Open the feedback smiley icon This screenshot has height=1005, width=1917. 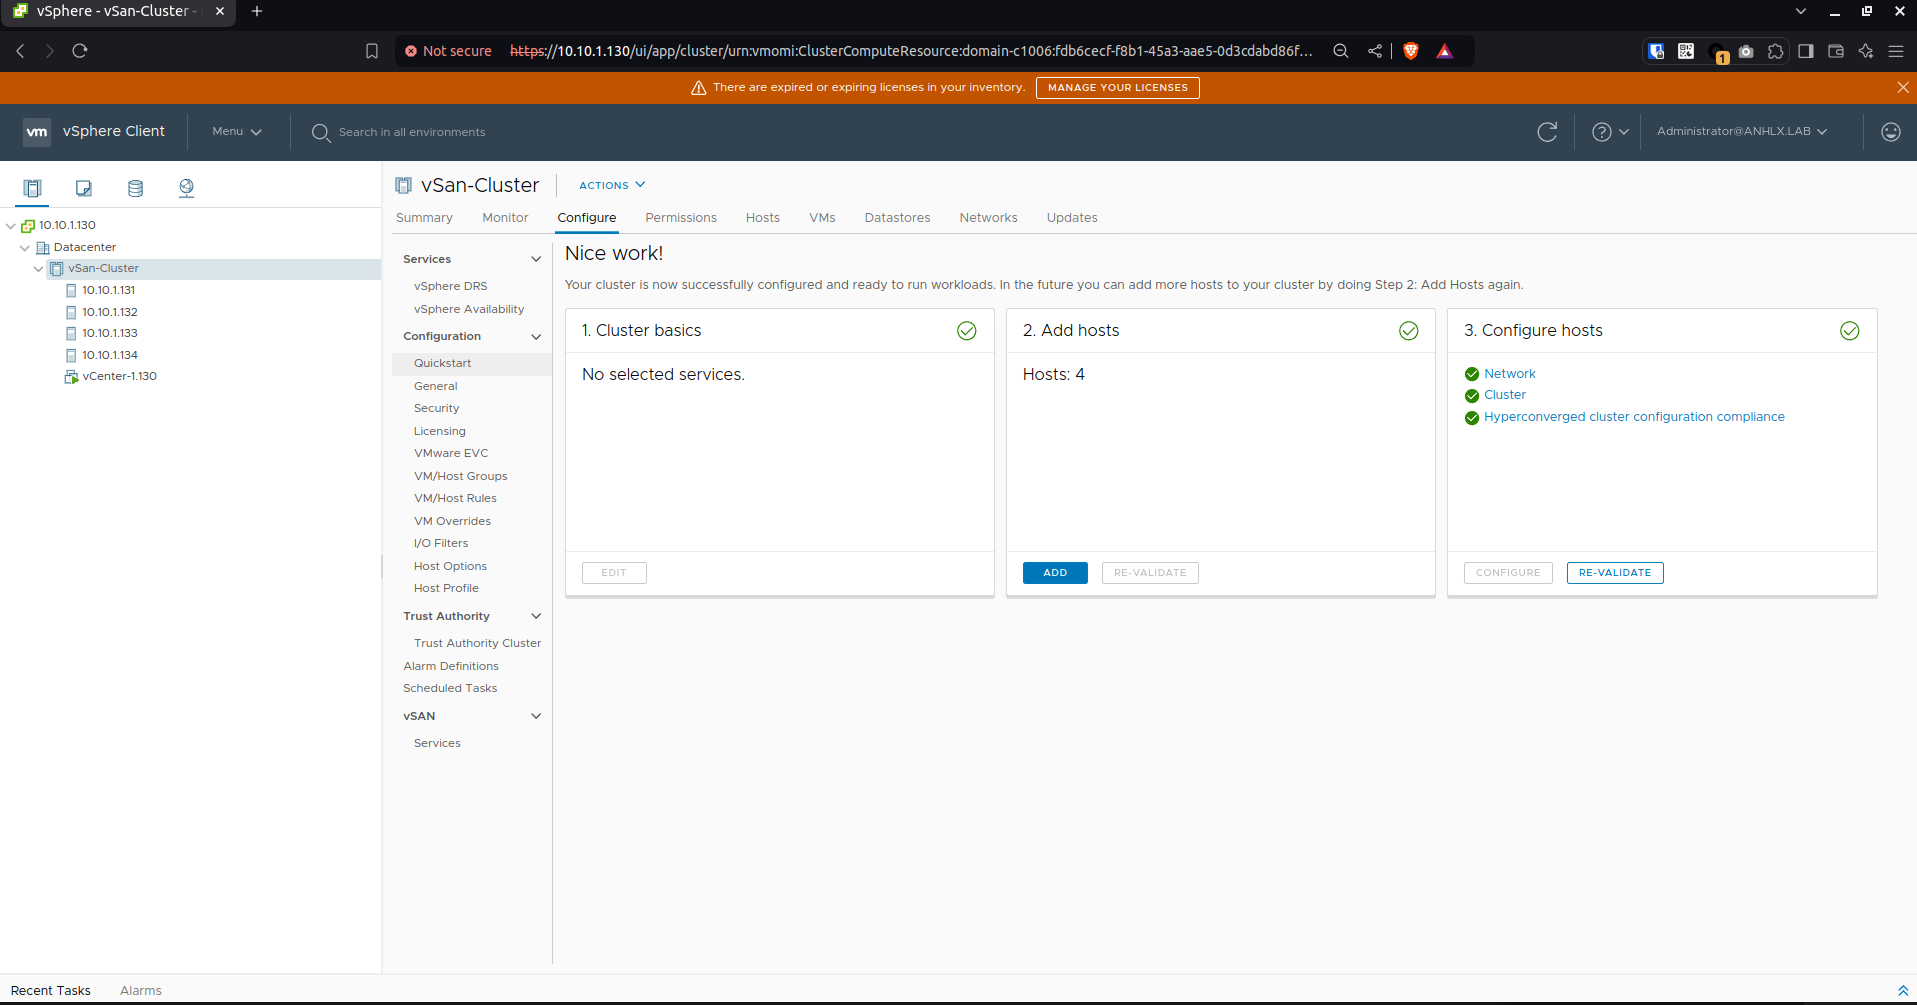point(1890,132)
